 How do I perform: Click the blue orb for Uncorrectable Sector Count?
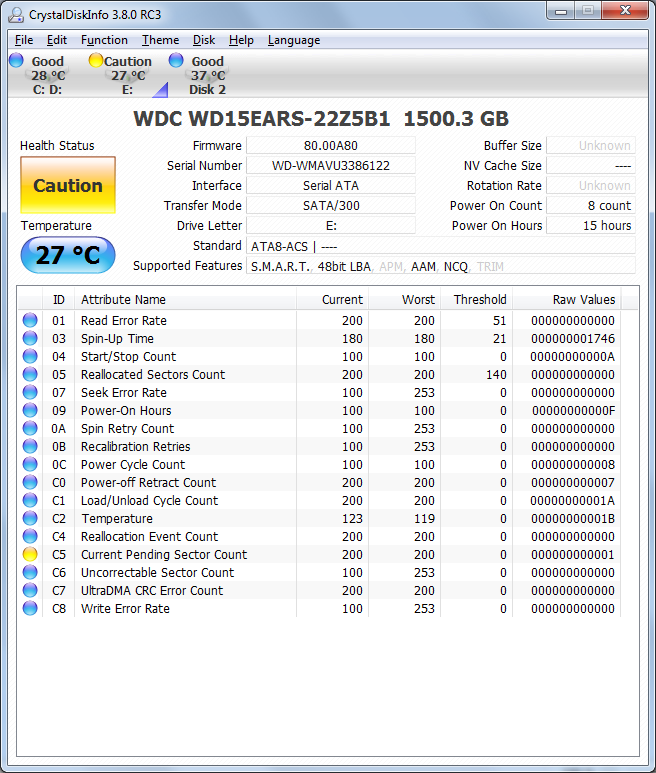pyautogui.click(x=30, y=572)
